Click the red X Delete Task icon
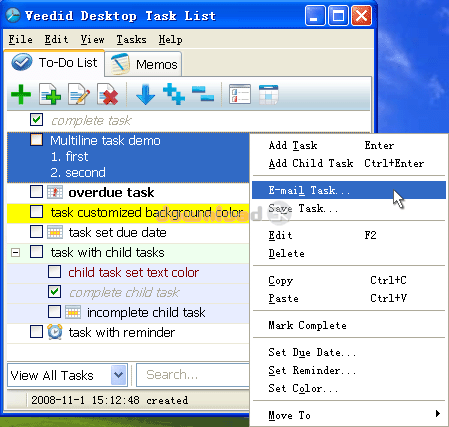449x427 pixels. 108,94
